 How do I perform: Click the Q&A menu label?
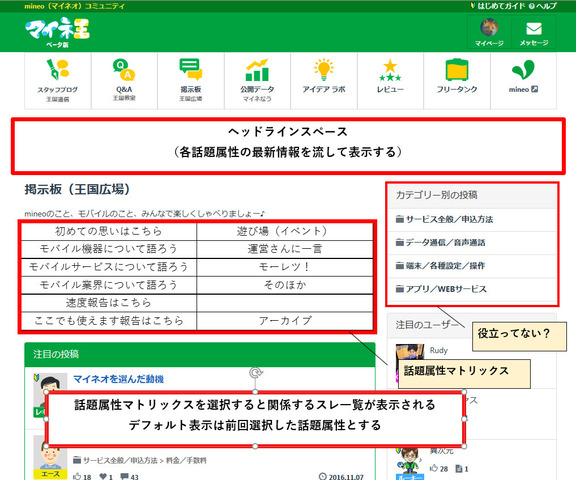click(124, 89)
